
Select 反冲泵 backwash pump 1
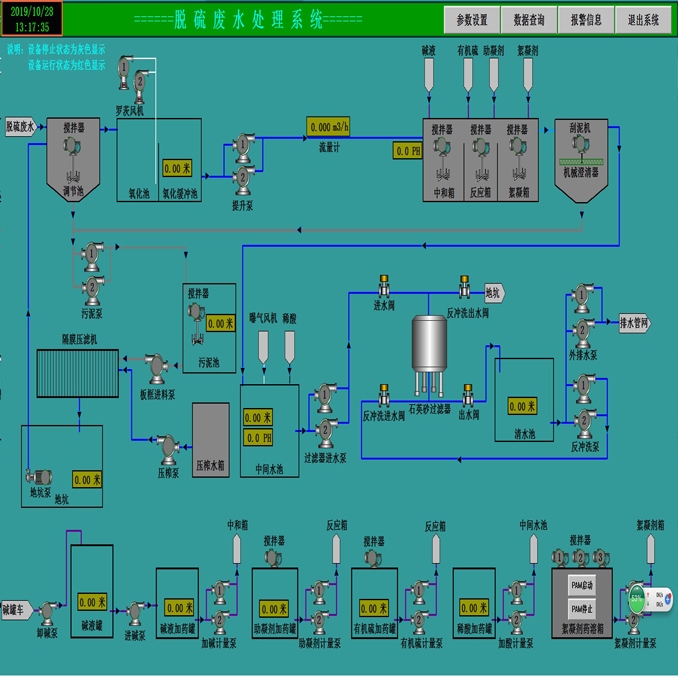click(584, 388)
